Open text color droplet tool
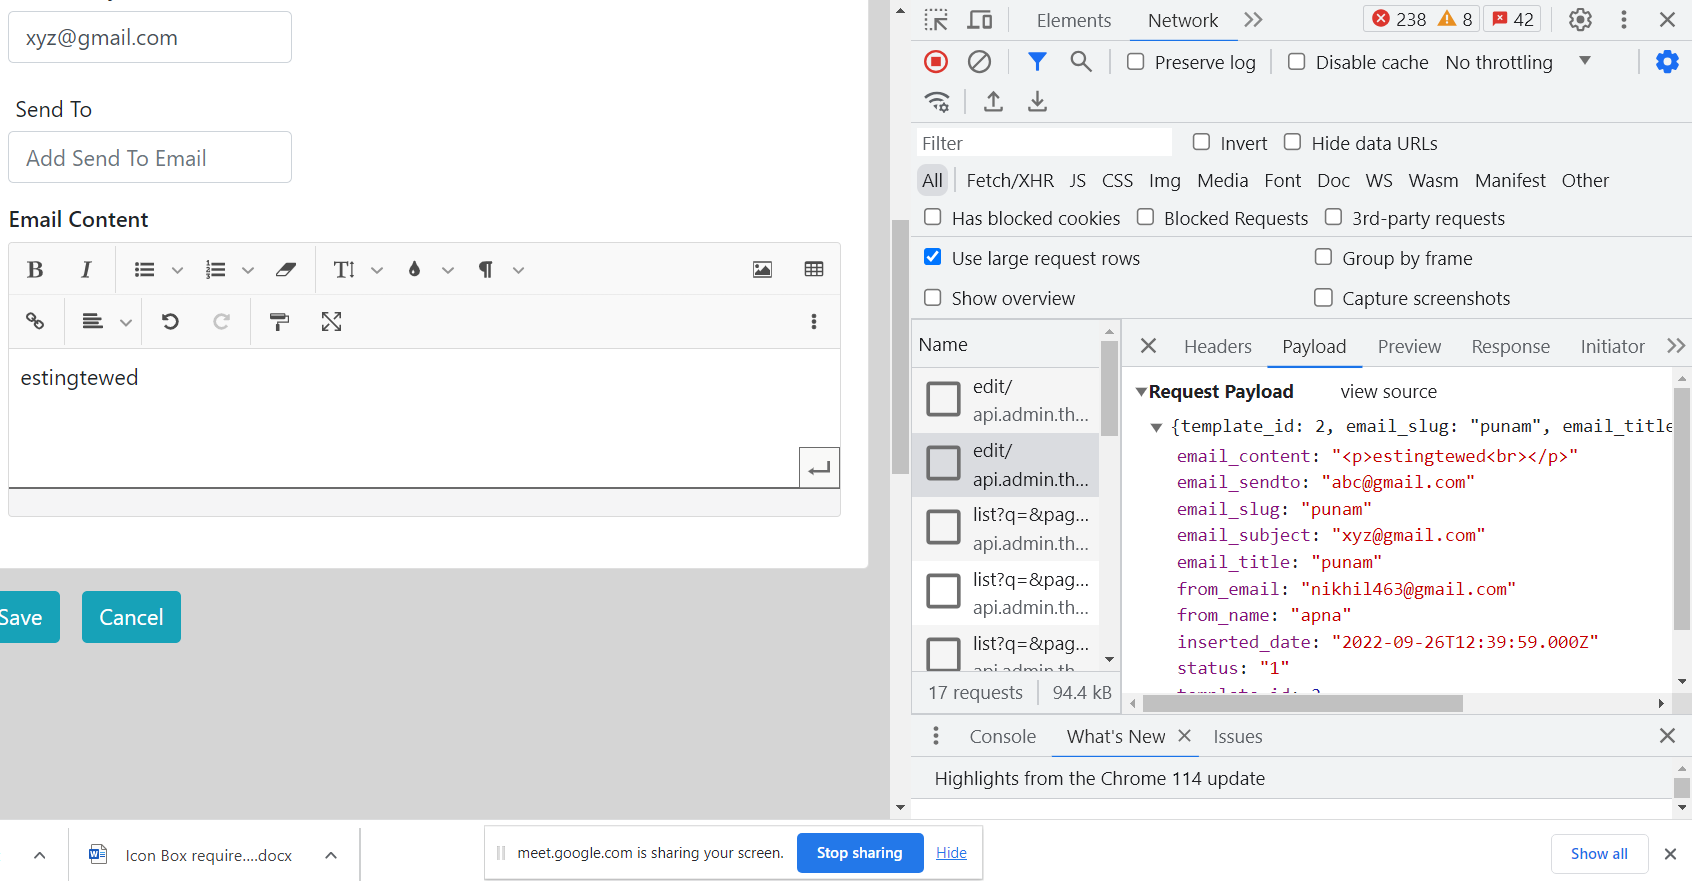 point(415,269)
